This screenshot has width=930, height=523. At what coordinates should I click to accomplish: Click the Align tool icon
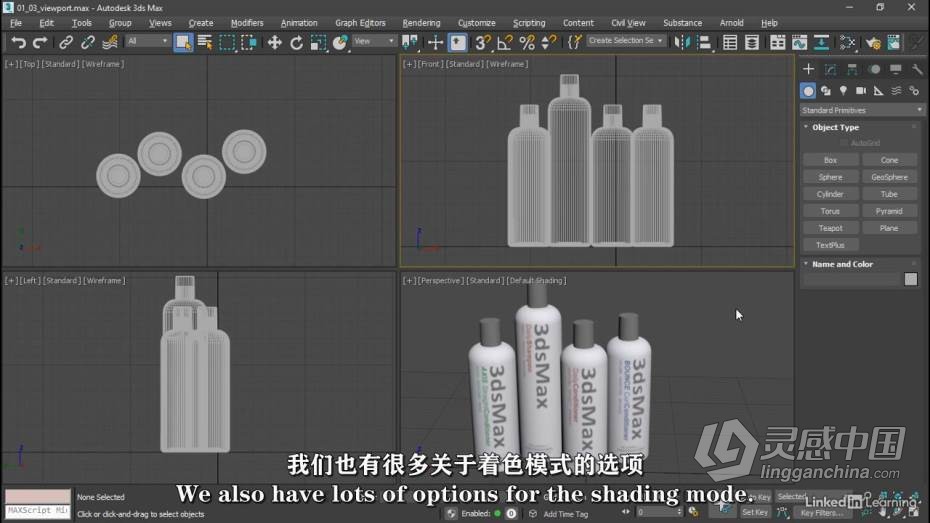click(704, 42)
